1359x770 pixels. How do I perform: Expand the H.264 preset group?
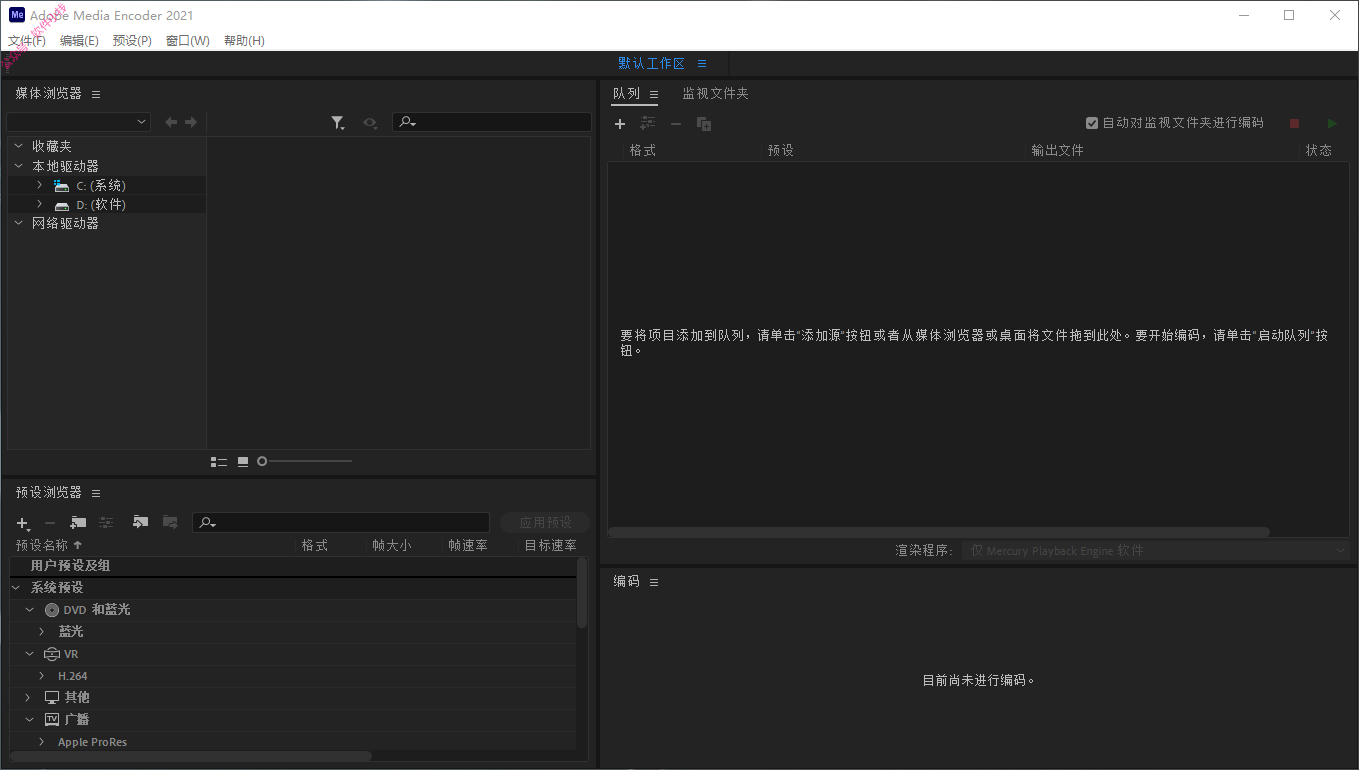click(x=42, y=676)
